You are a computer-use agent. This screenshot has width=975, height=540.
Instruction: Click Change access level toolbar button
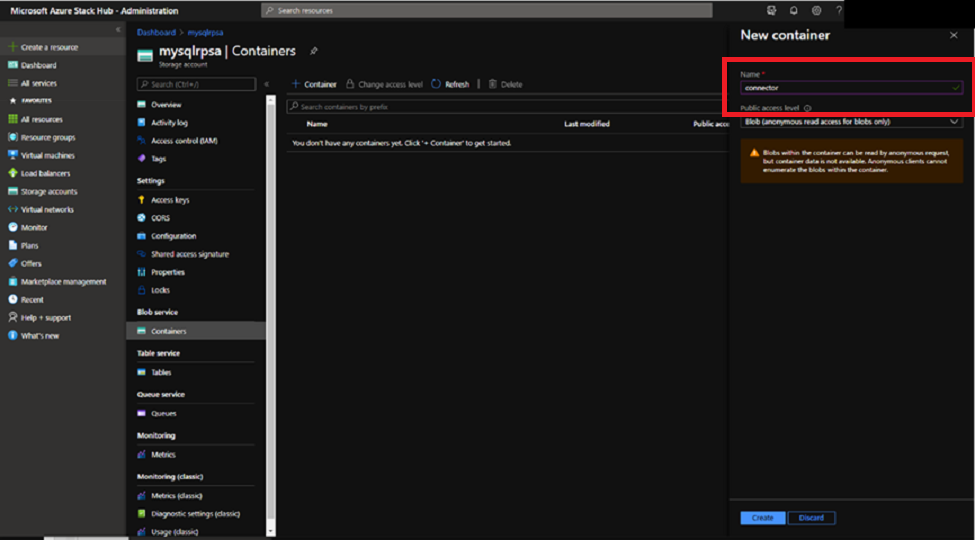click(x=384, y=84)
